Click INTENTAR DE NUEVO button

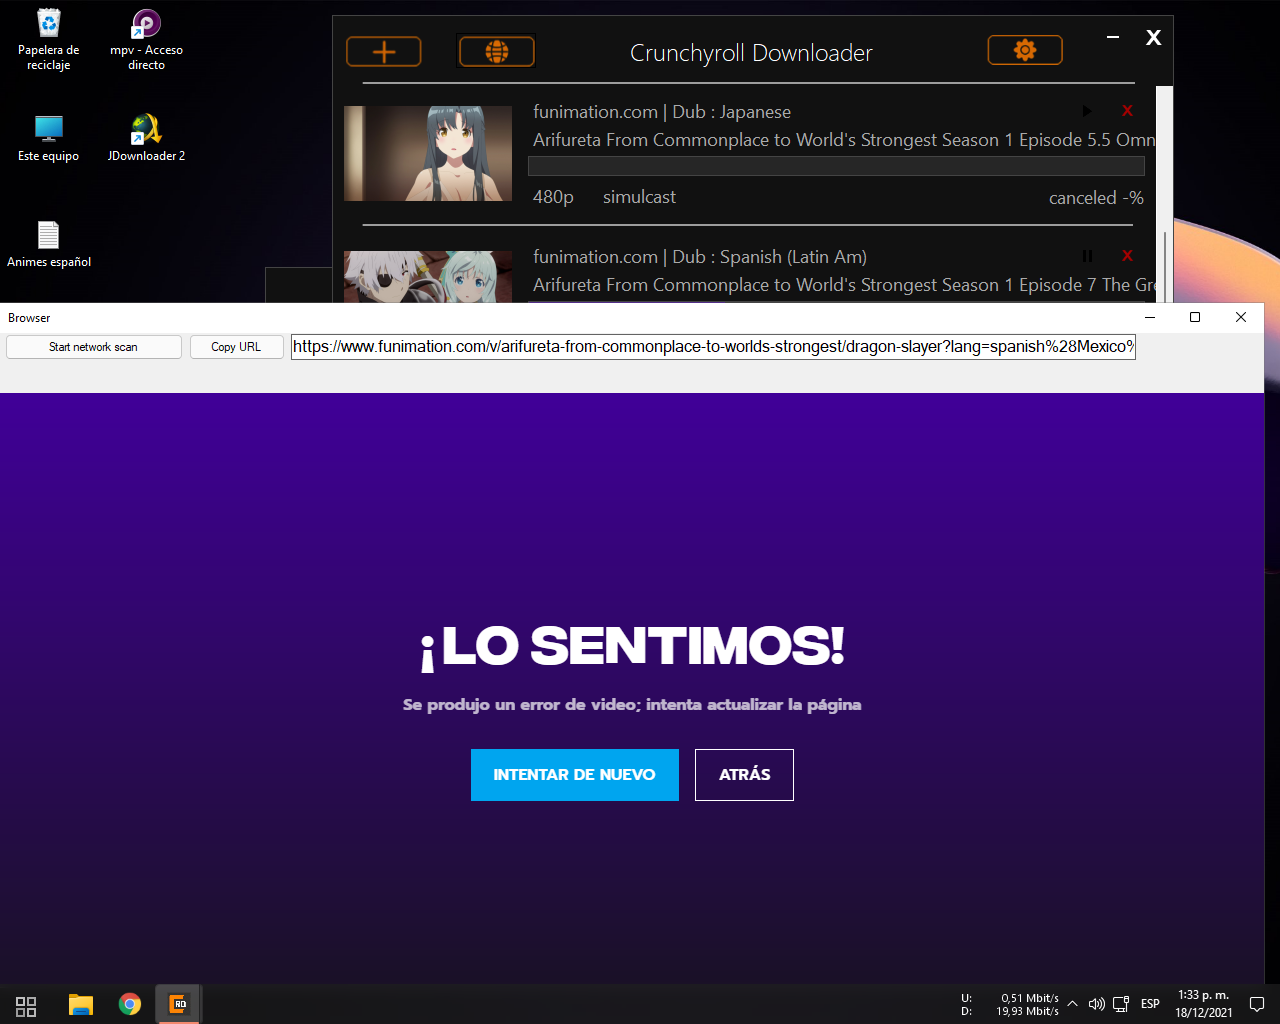pyautogui.click(x=575, y=775)
